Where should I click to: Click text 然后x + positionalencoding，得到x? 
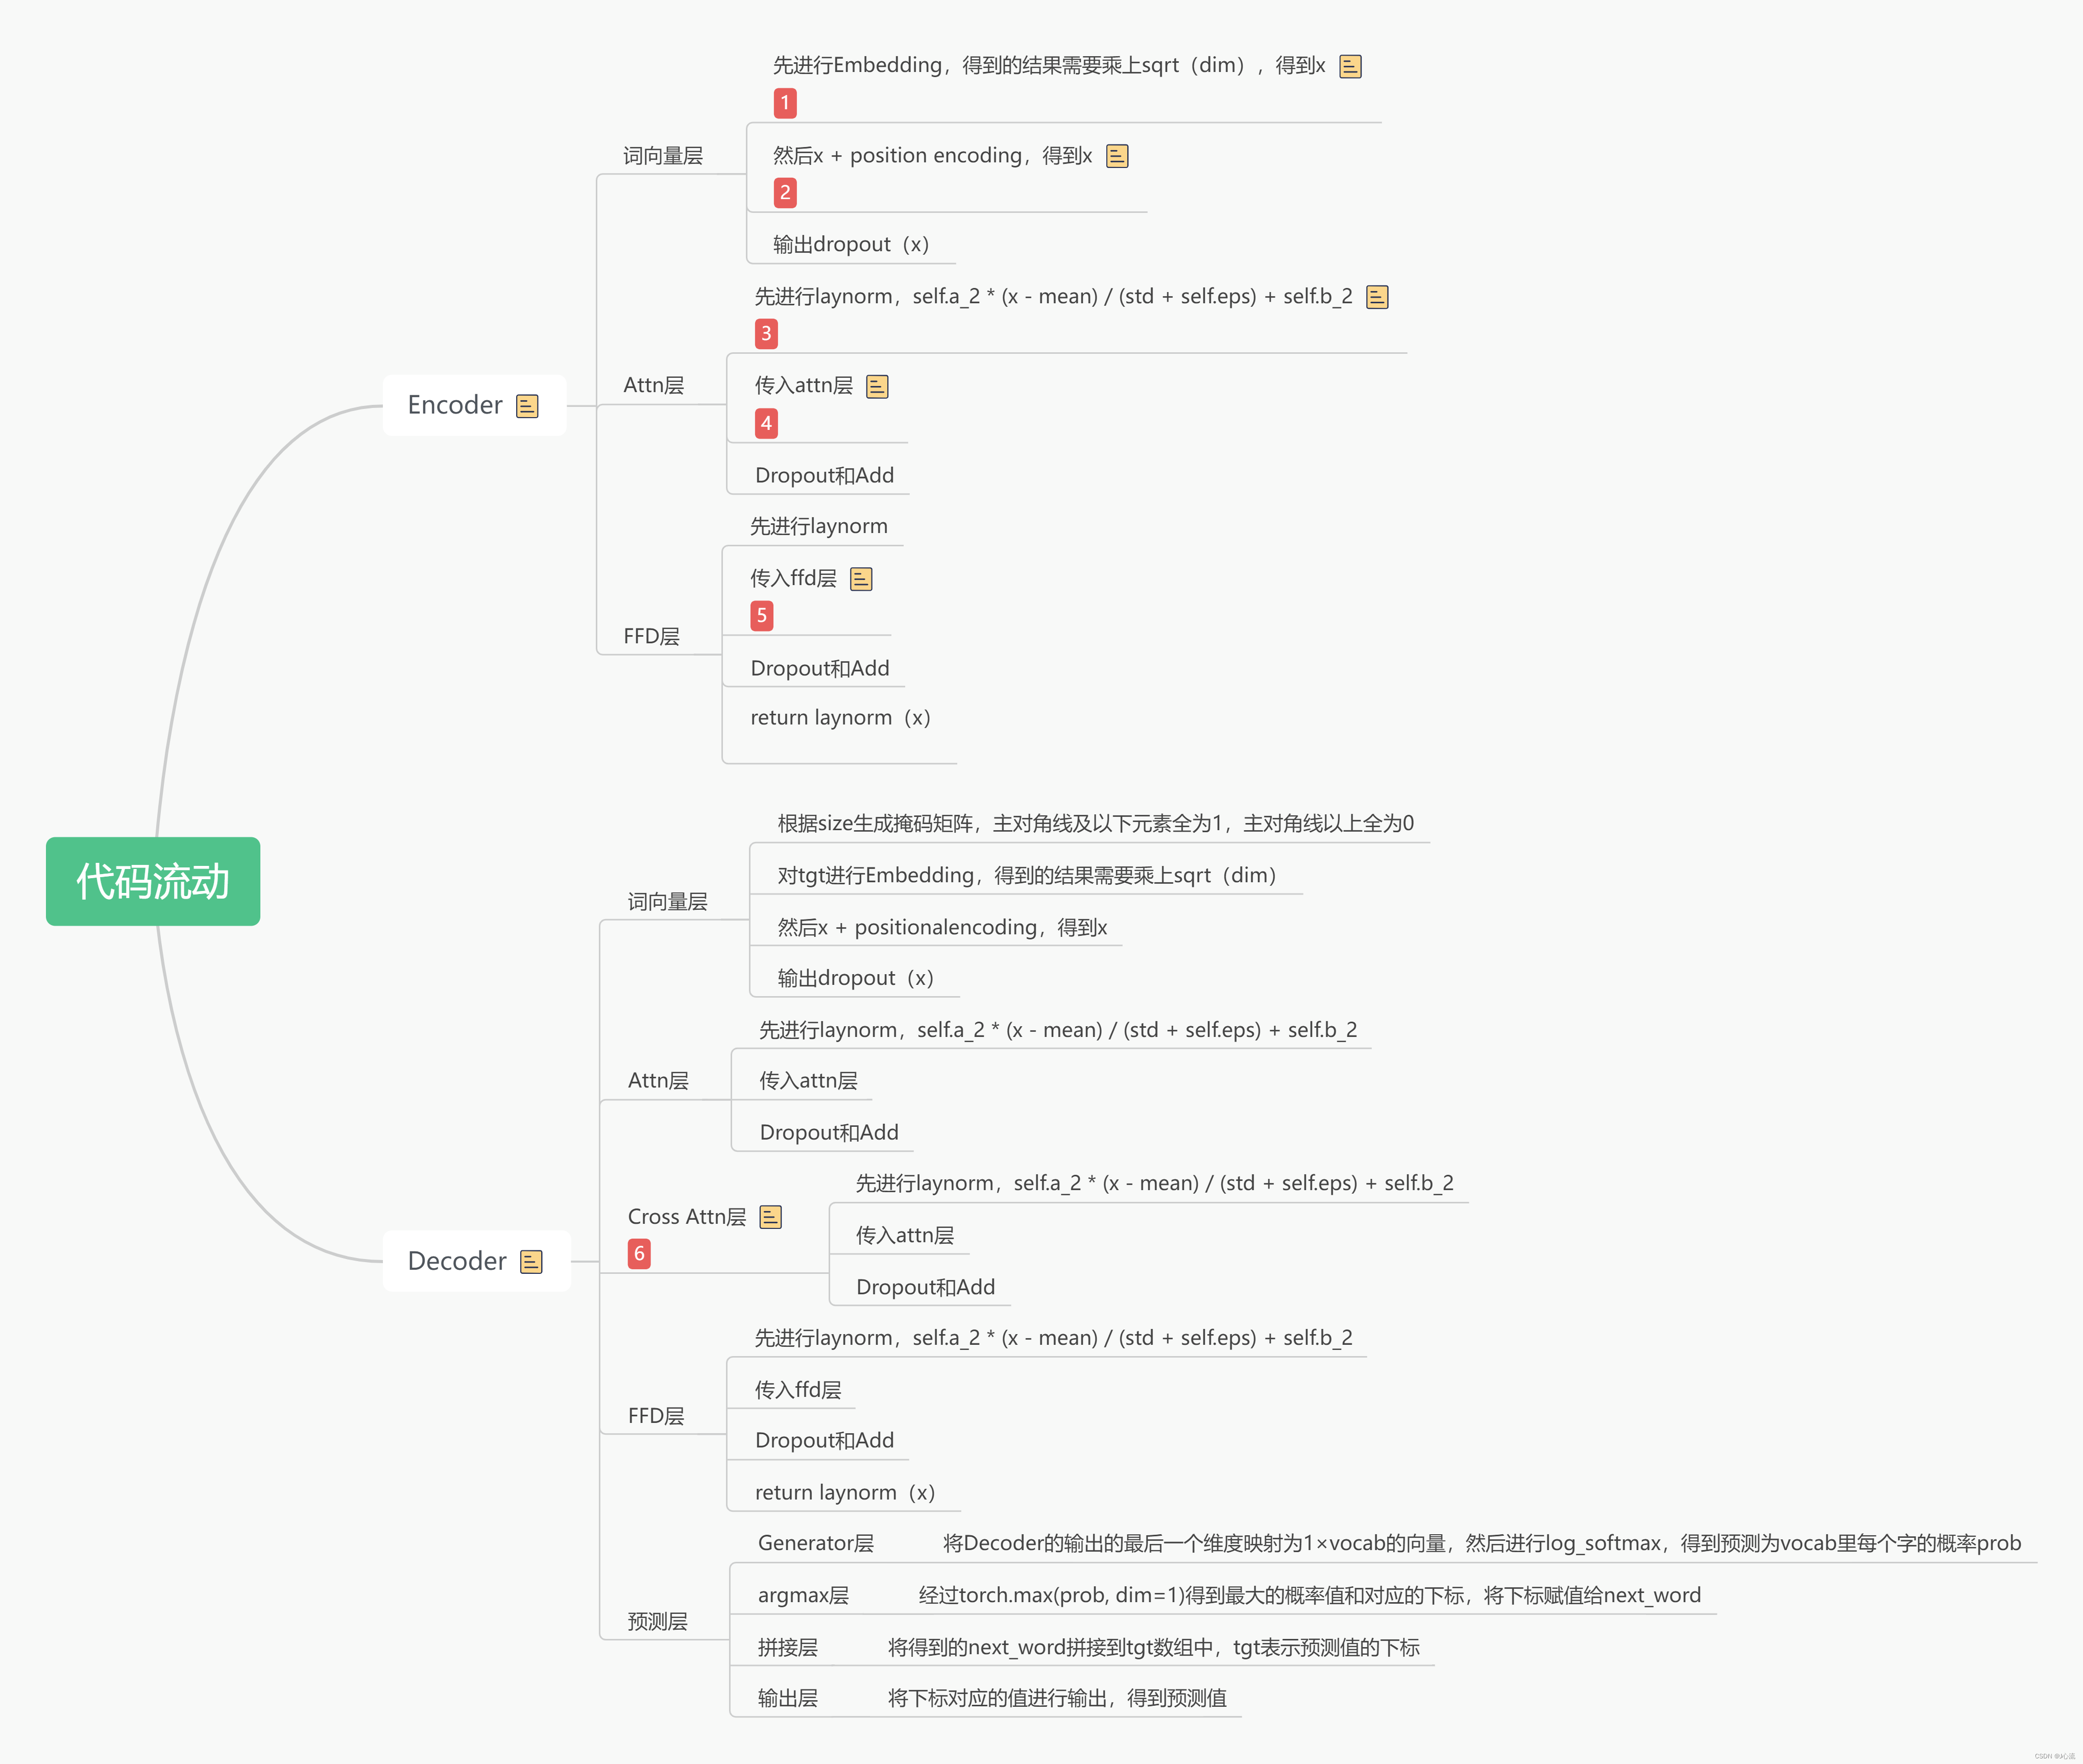942,927
